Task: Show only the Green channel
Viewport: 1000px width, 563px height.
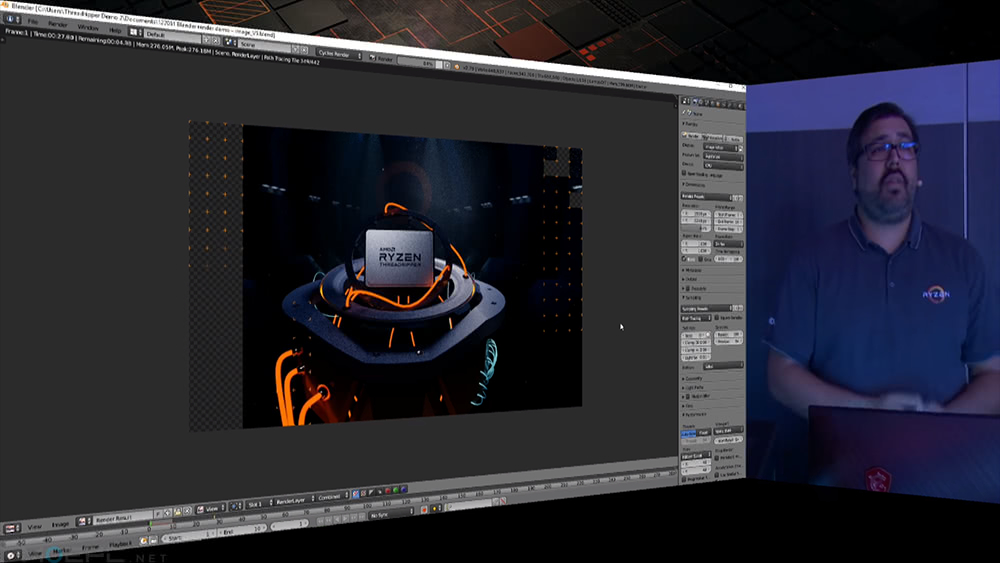Action: tap(395, 490)
